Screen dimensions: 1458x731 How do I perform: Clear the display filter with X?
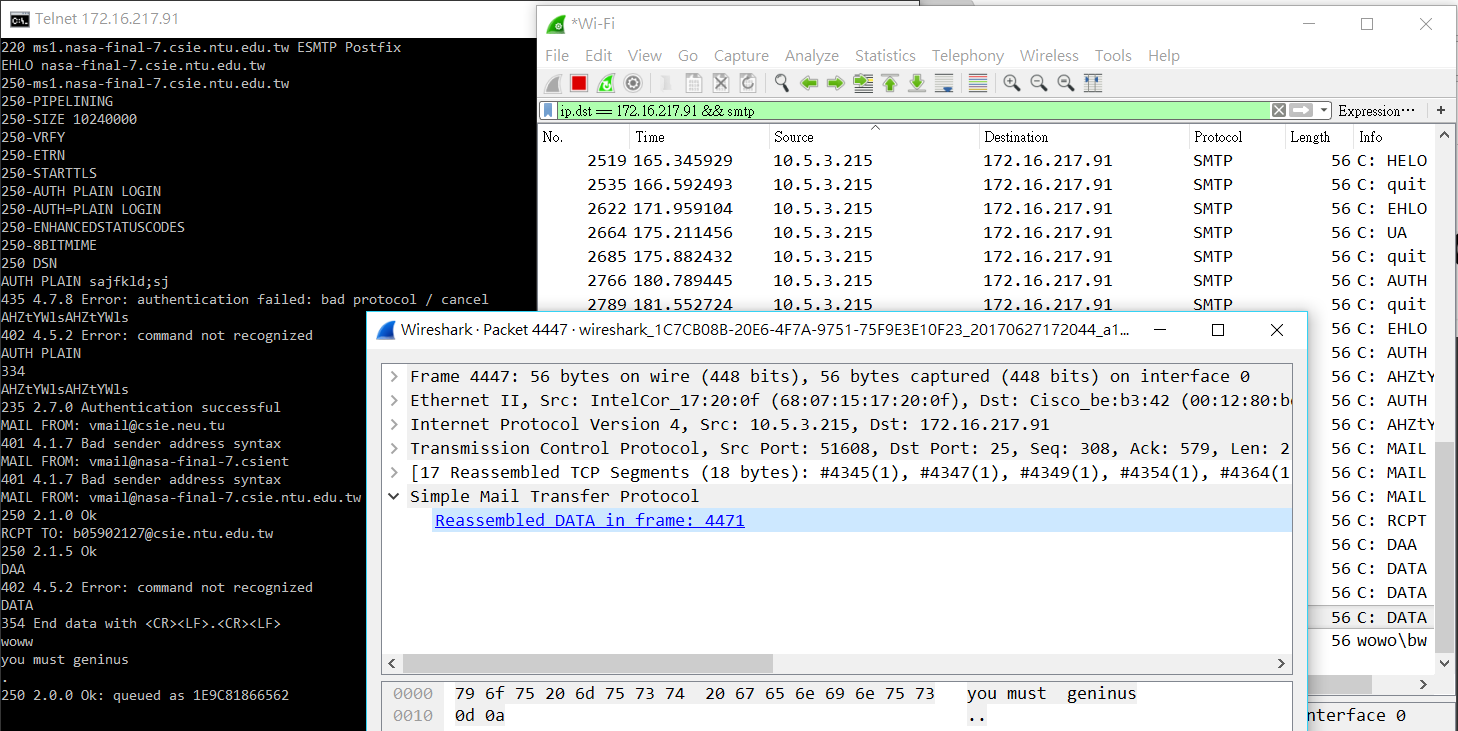1278,110
